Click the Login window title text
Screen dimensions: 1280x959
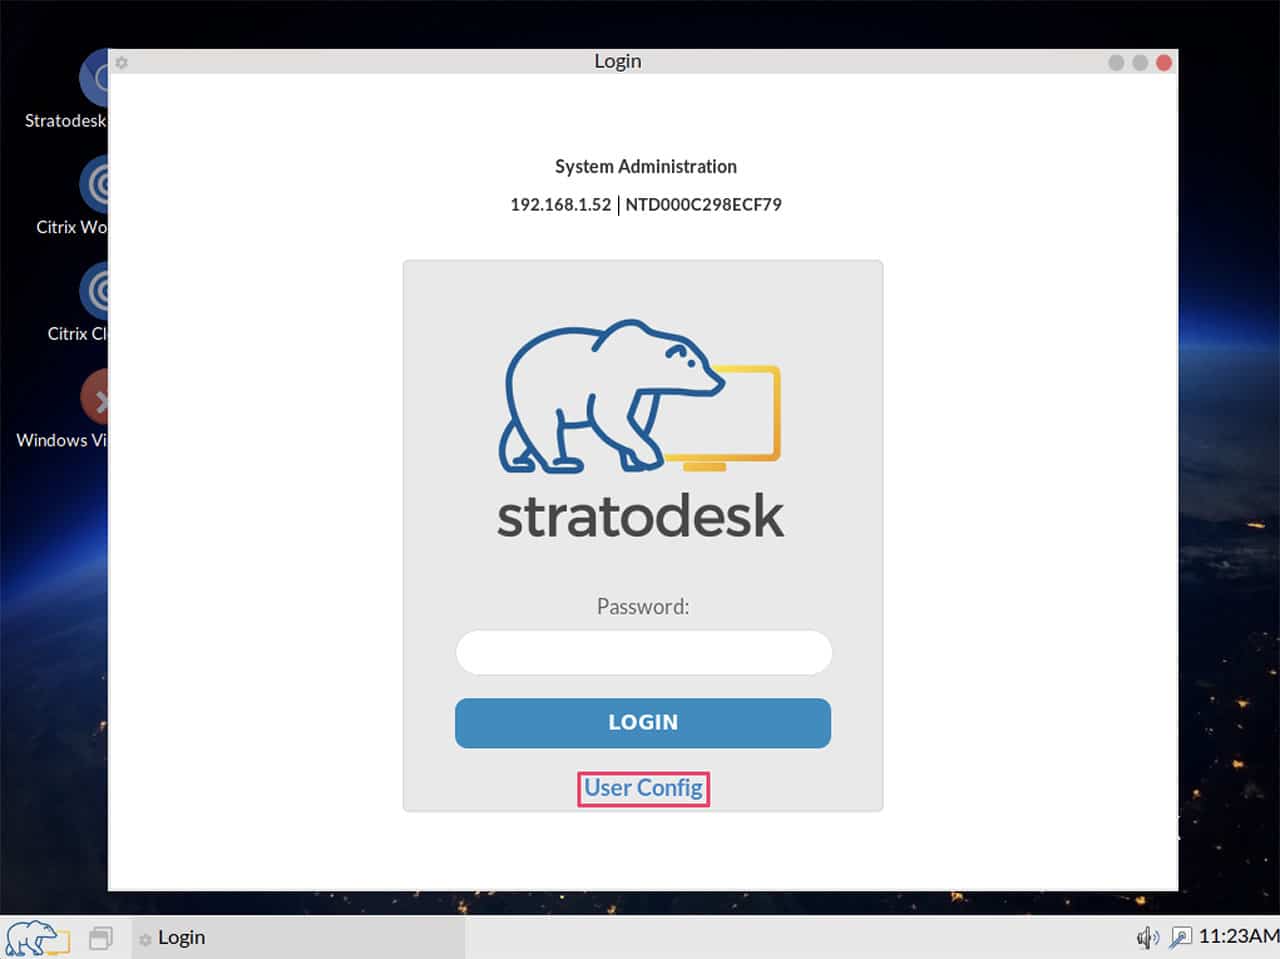(617, 61)
